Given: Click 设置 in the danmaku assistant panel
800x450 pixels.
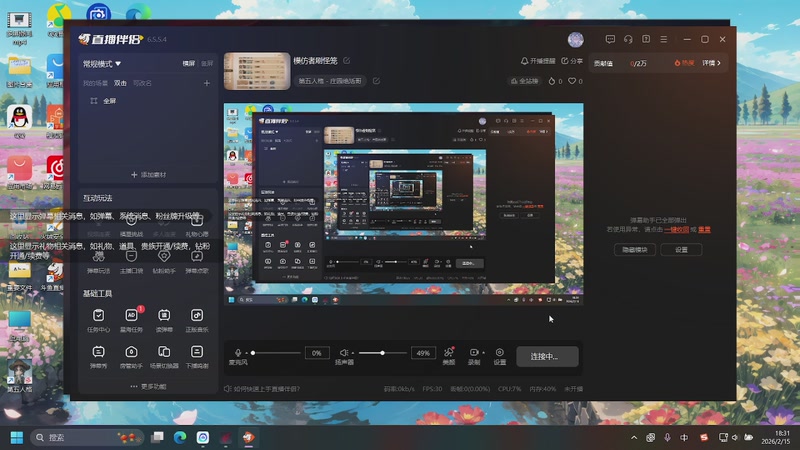Looking at the screenshot, I should click(681, 249).
